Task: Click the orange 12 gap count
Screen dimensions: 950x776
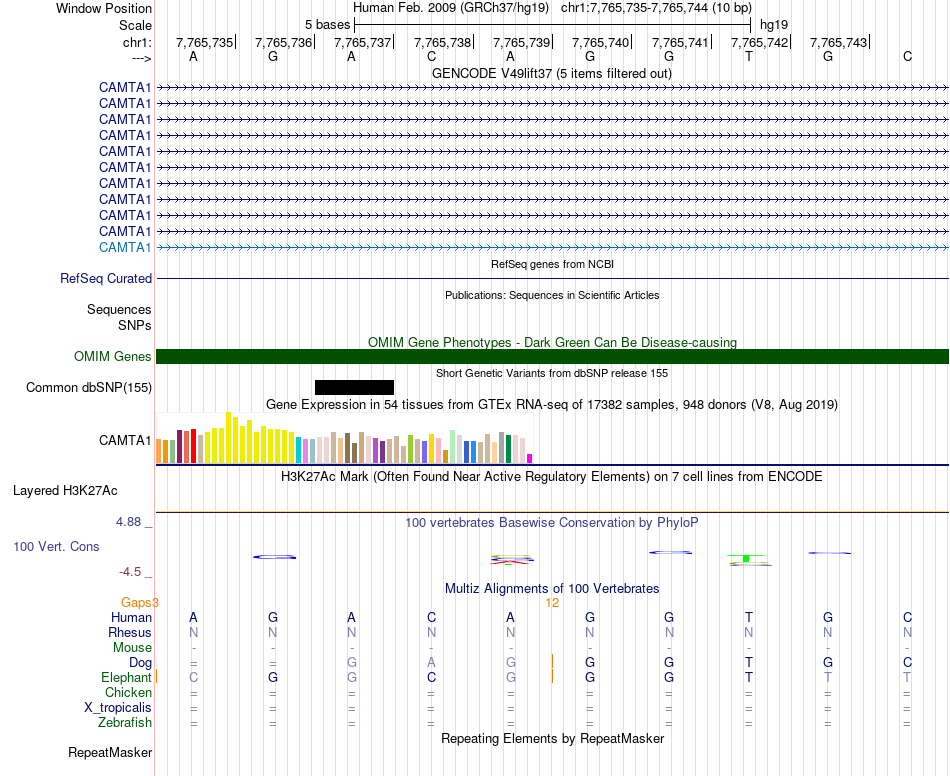Action: [552, 603]
